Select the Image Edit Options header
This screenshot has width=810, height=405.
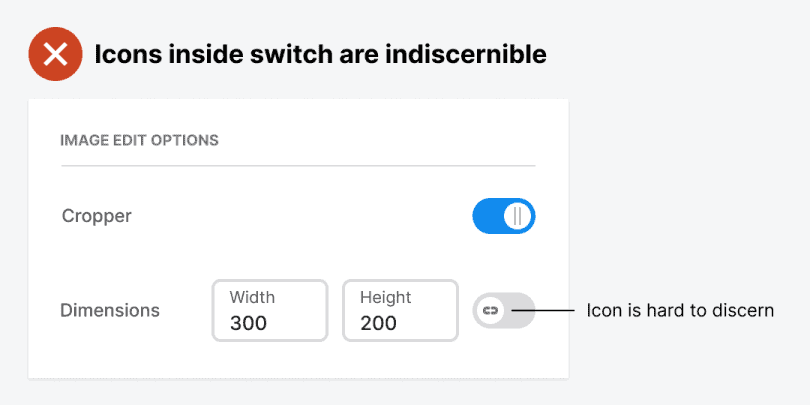[x=139, y=140]
